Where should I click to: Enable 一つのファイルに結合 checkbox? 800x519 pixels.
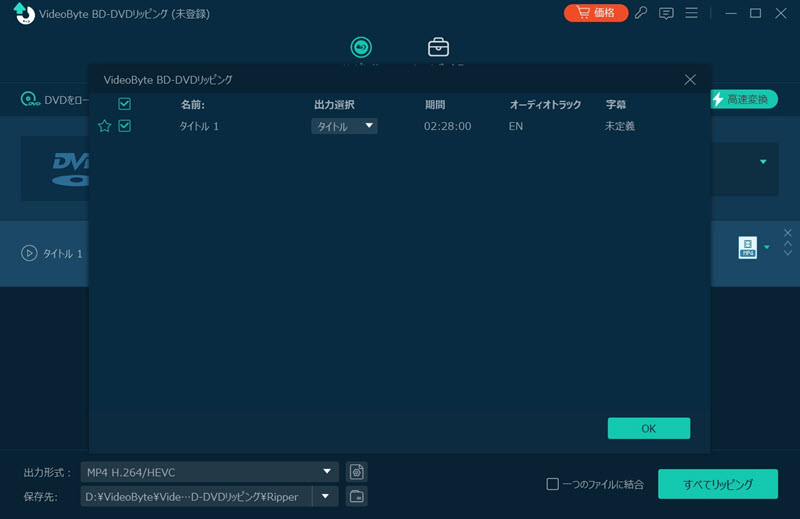tap(552, 484)
